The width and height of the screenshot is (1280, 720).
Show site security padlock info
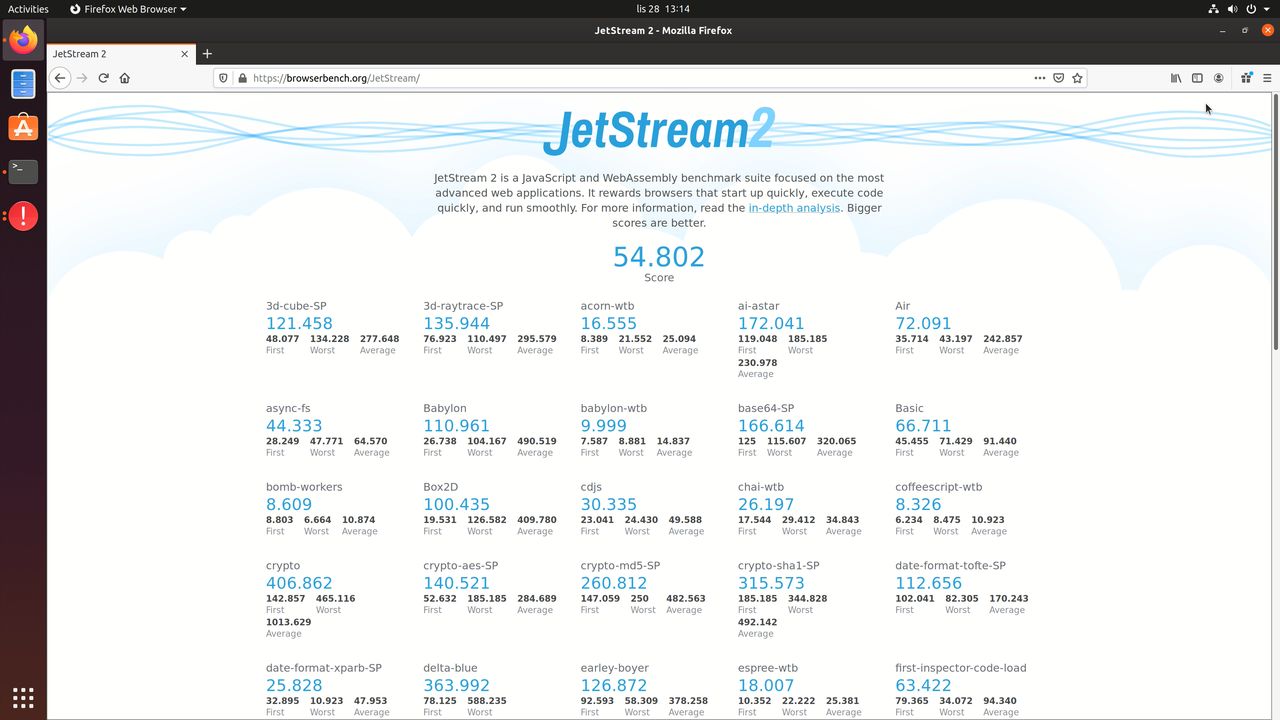click(x=241, y=78)
